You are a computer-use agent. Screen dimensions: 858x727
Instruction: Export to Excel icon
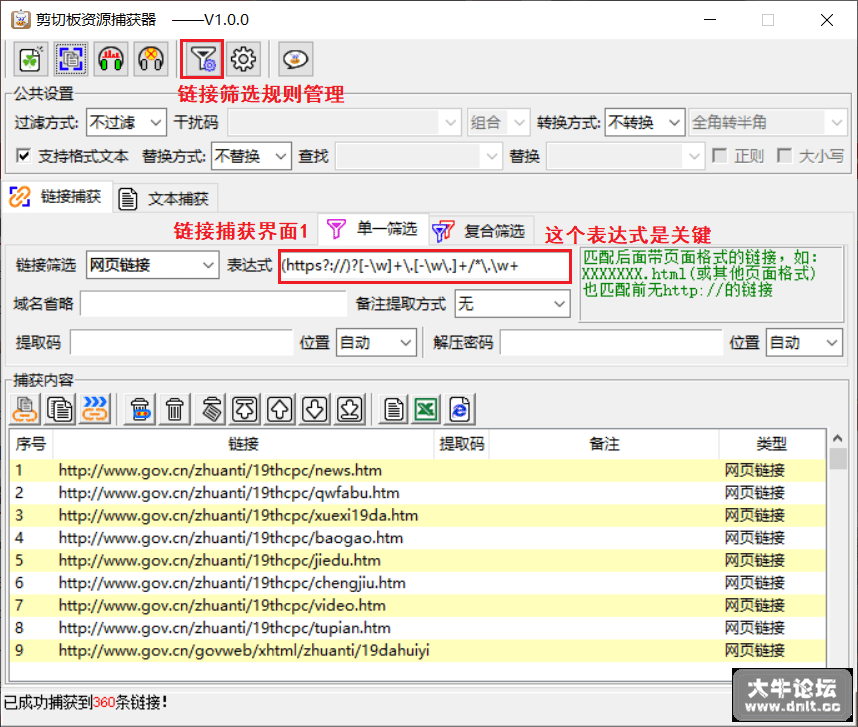click(426, 409)
